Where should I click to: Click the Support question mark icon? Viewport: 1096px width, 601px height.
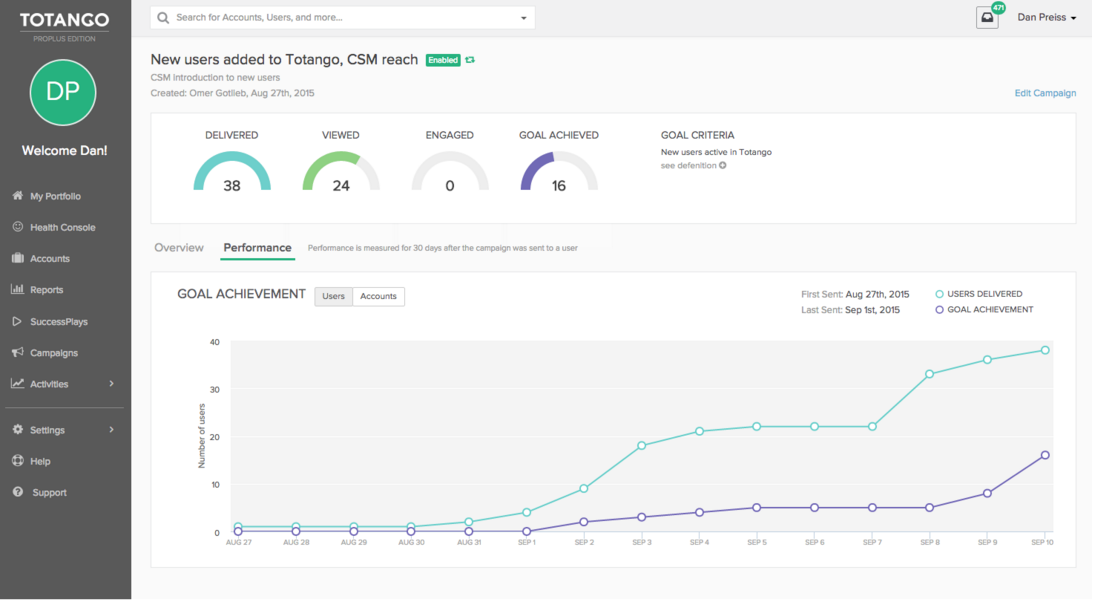pyautogui.click(x=17, y=492)
